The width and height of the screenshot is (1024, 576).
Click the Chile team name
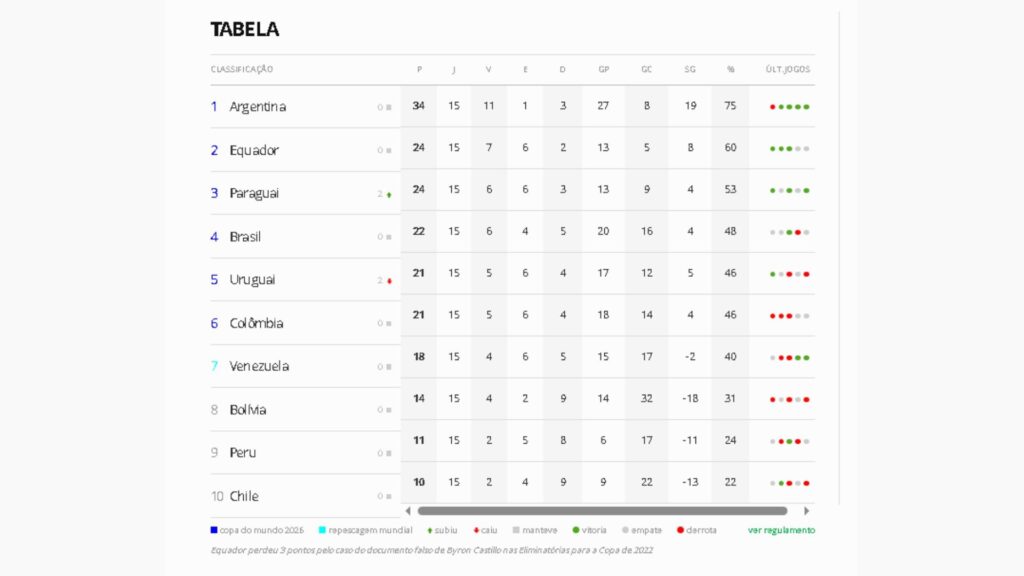[244, 496]
